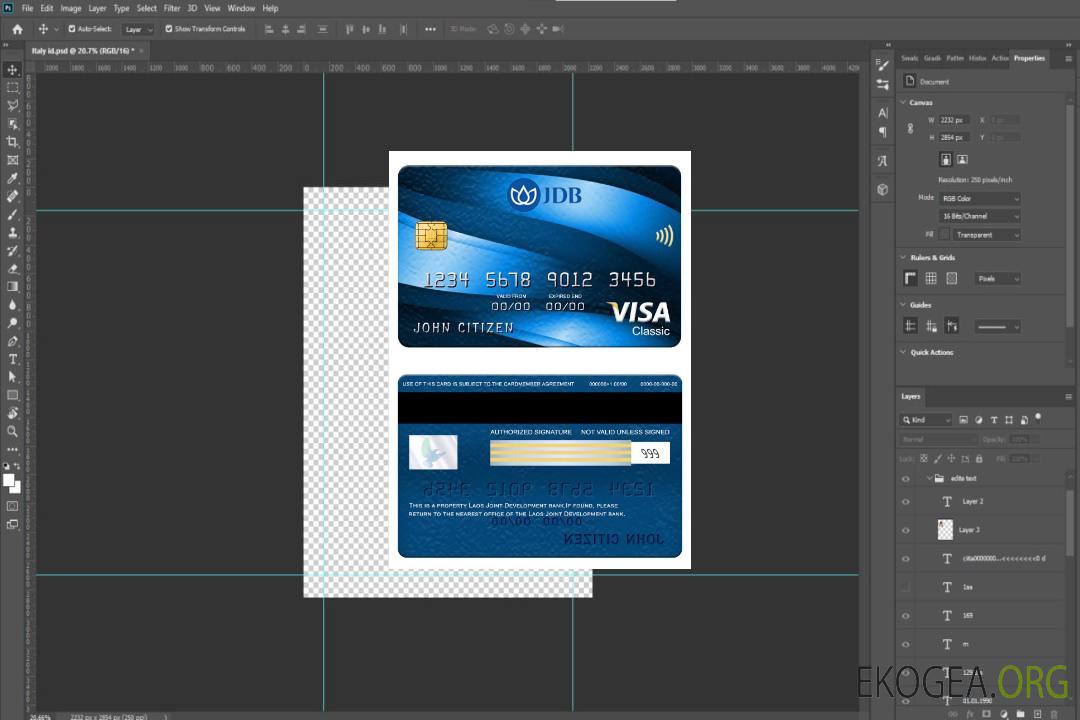Image resolution: width=1080 pixels, height=720 pixels.
Task: Switch to the Properties panel tab
Action: click(1029, 59)
